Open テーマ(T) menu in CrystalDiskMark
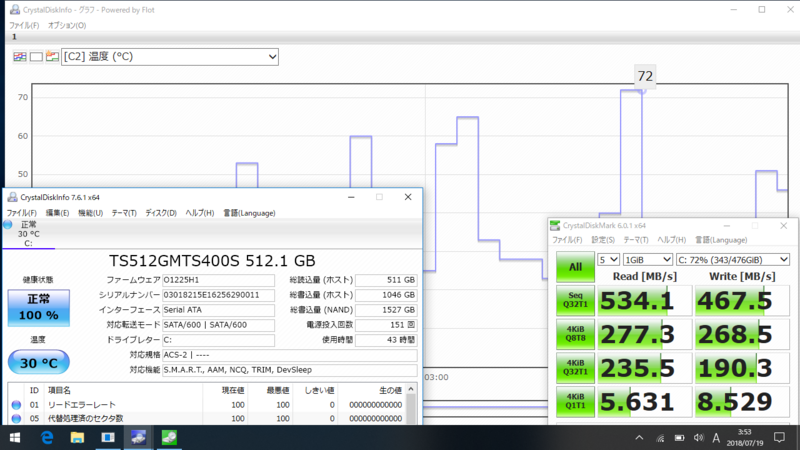Image resolution: width=800 pixels, height=450 pixels. 636,240
